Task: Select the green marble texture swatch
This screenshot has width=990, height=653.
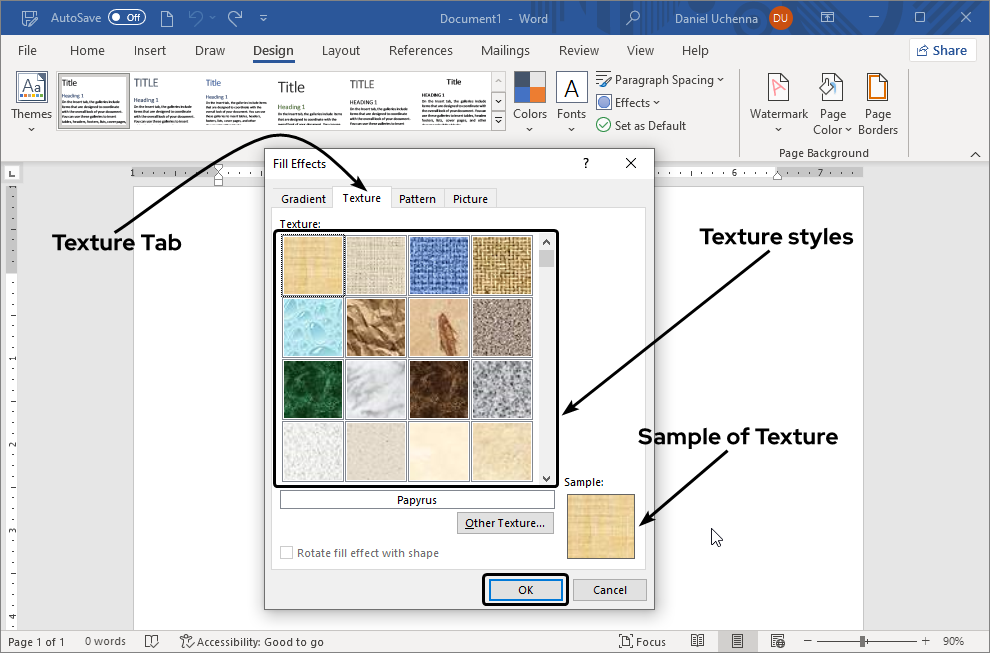Action: click(x=313, y=389)
